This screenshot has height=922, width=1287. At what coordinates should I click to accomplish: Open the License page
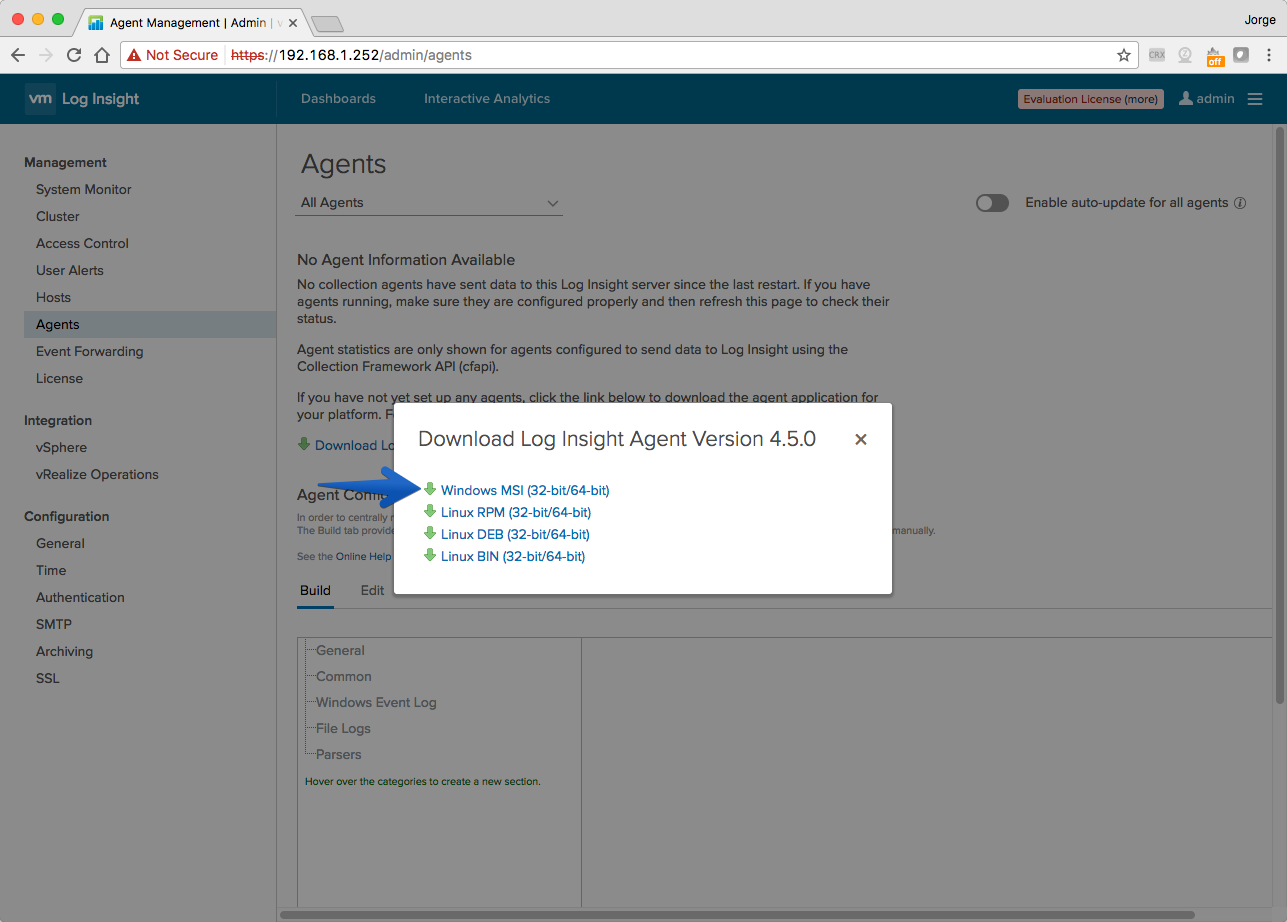59,378
